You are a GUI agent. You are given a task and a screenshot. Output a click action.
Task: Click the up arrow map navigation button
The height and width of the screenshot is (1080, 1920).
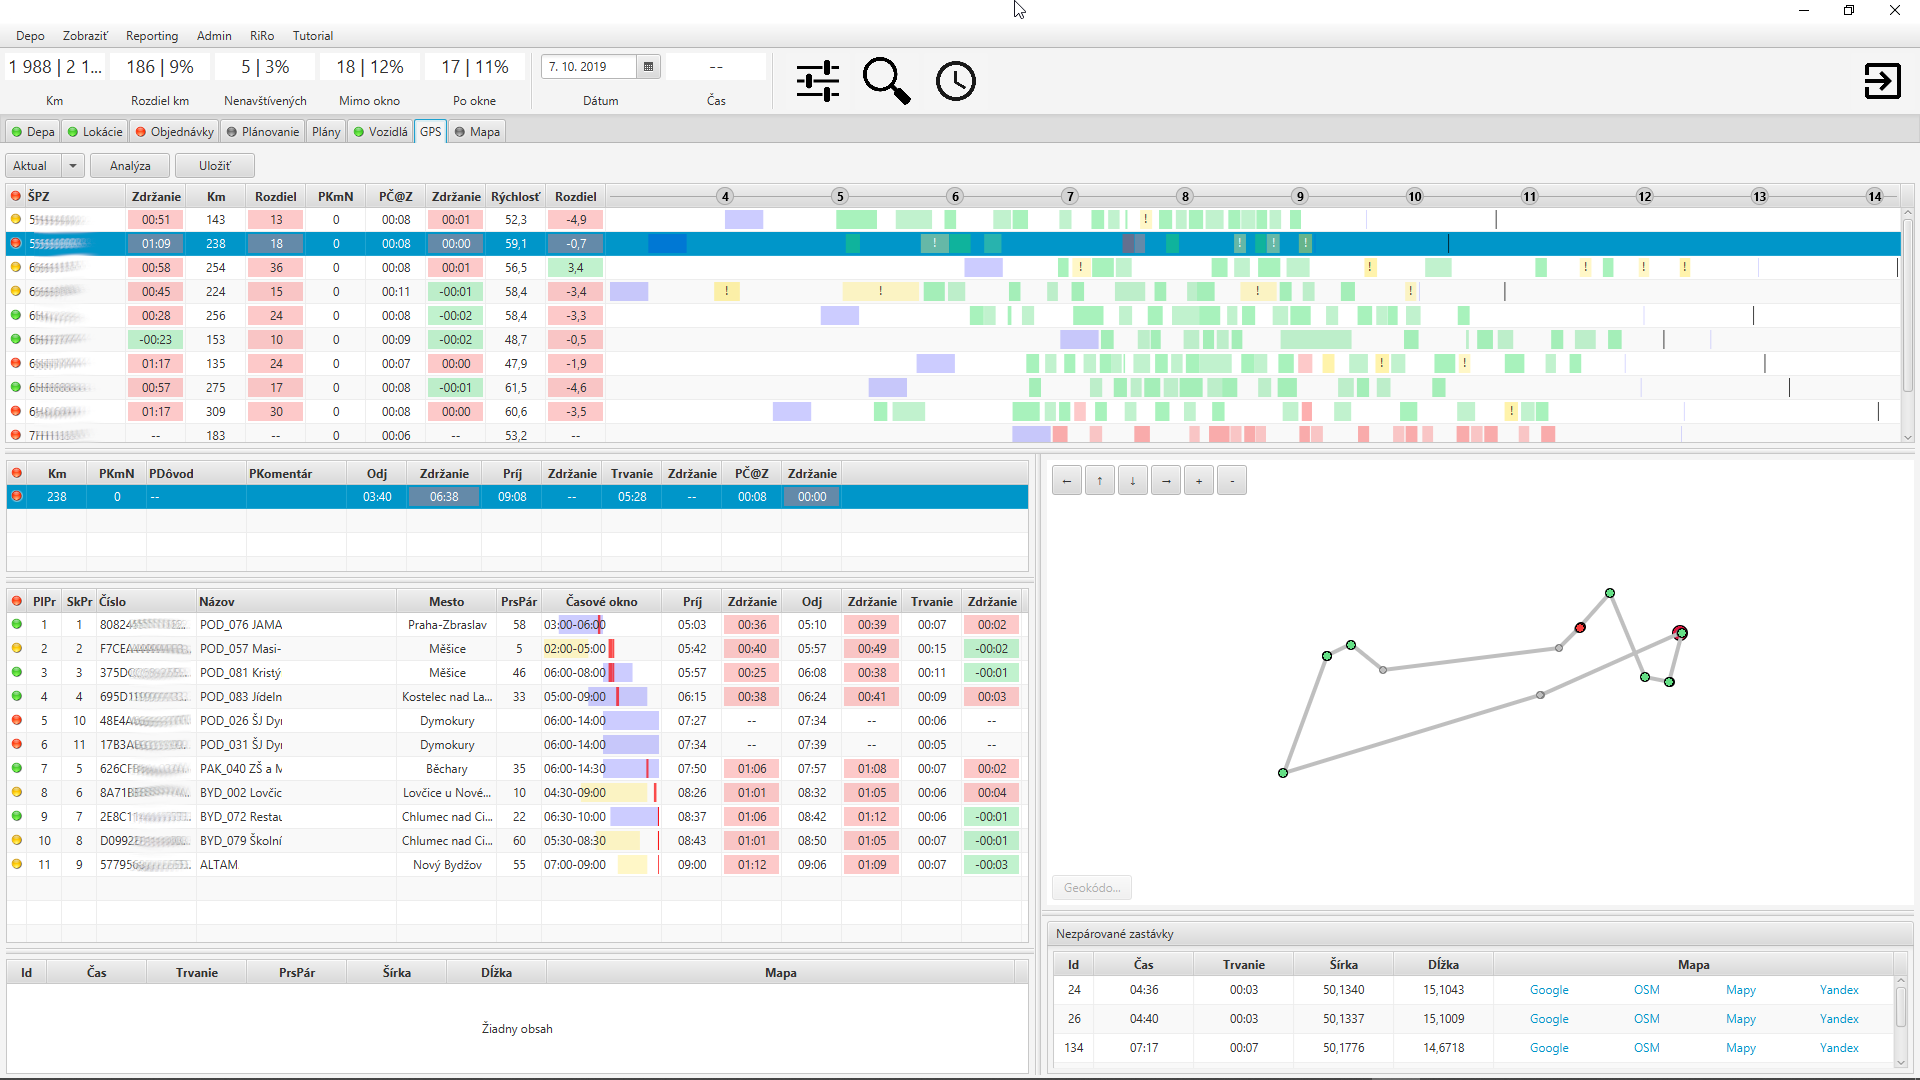tap(1100, 480)
